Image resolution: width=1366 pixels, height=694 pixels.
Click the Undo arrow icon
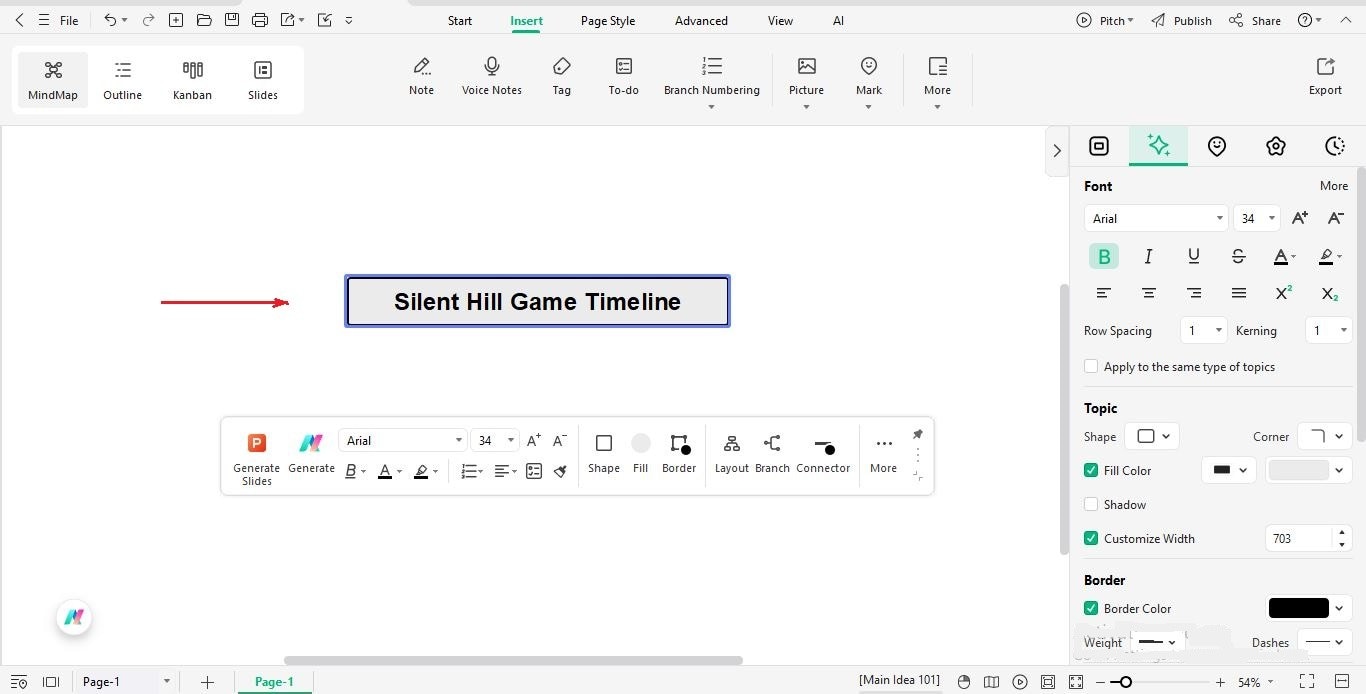tap(110, 20)
